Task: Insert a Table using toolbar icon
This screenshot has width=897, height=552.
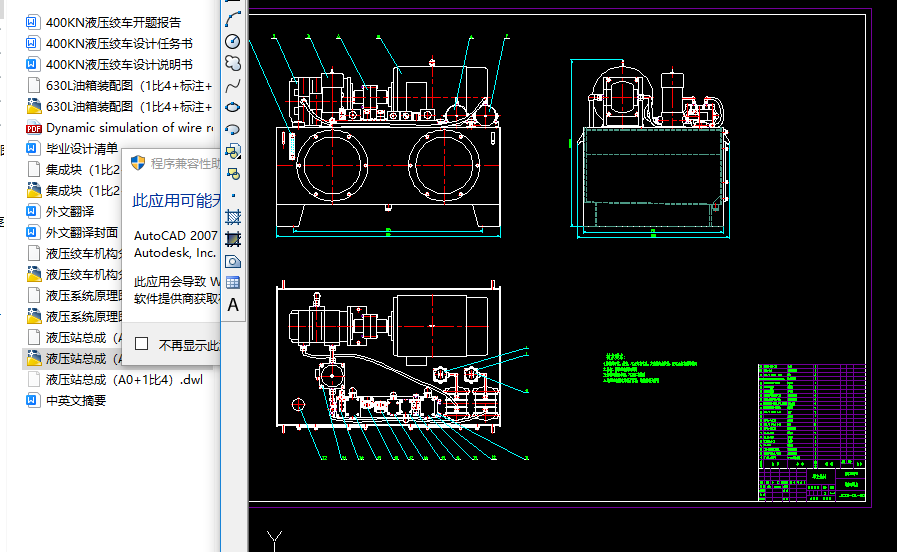Action: click(x=233, y=283)
